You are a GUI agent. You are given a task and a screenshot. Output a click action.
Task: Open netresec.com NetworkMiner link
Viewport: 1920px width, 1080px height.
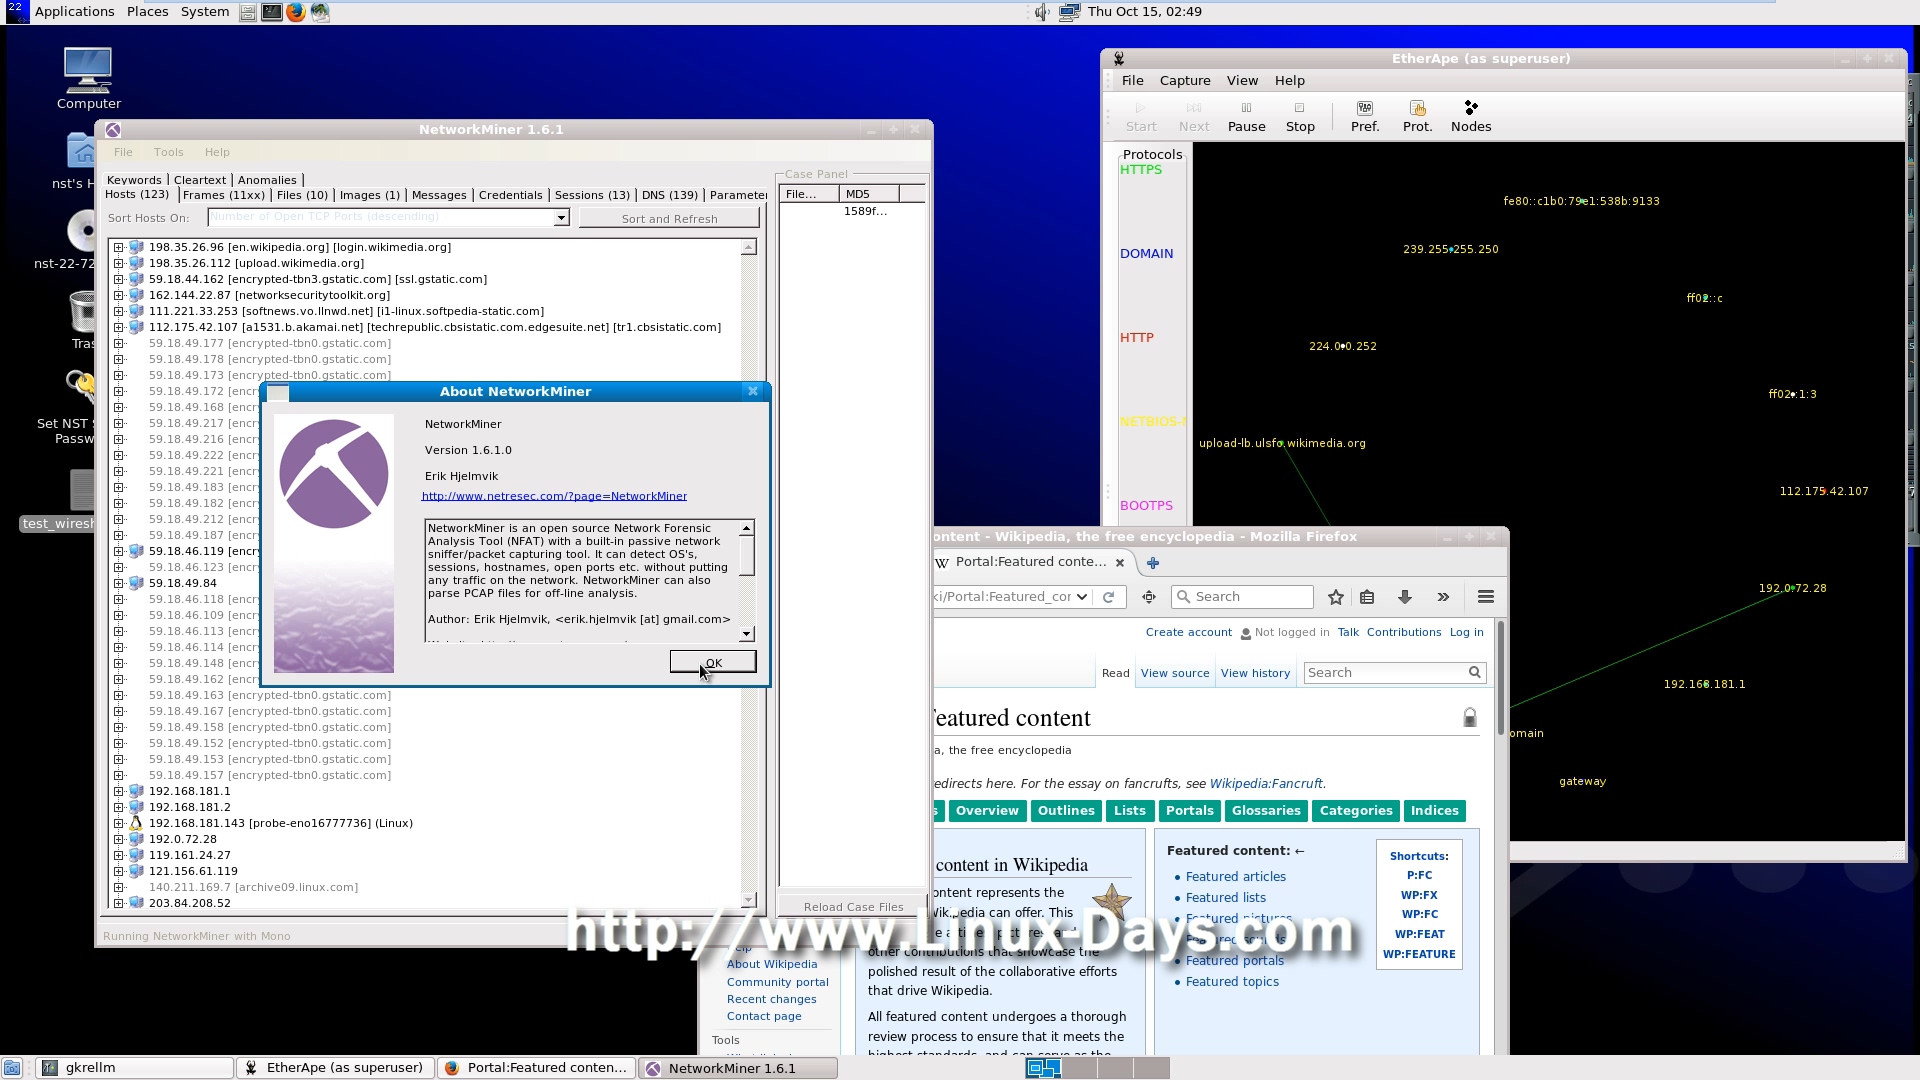[554, 496]
